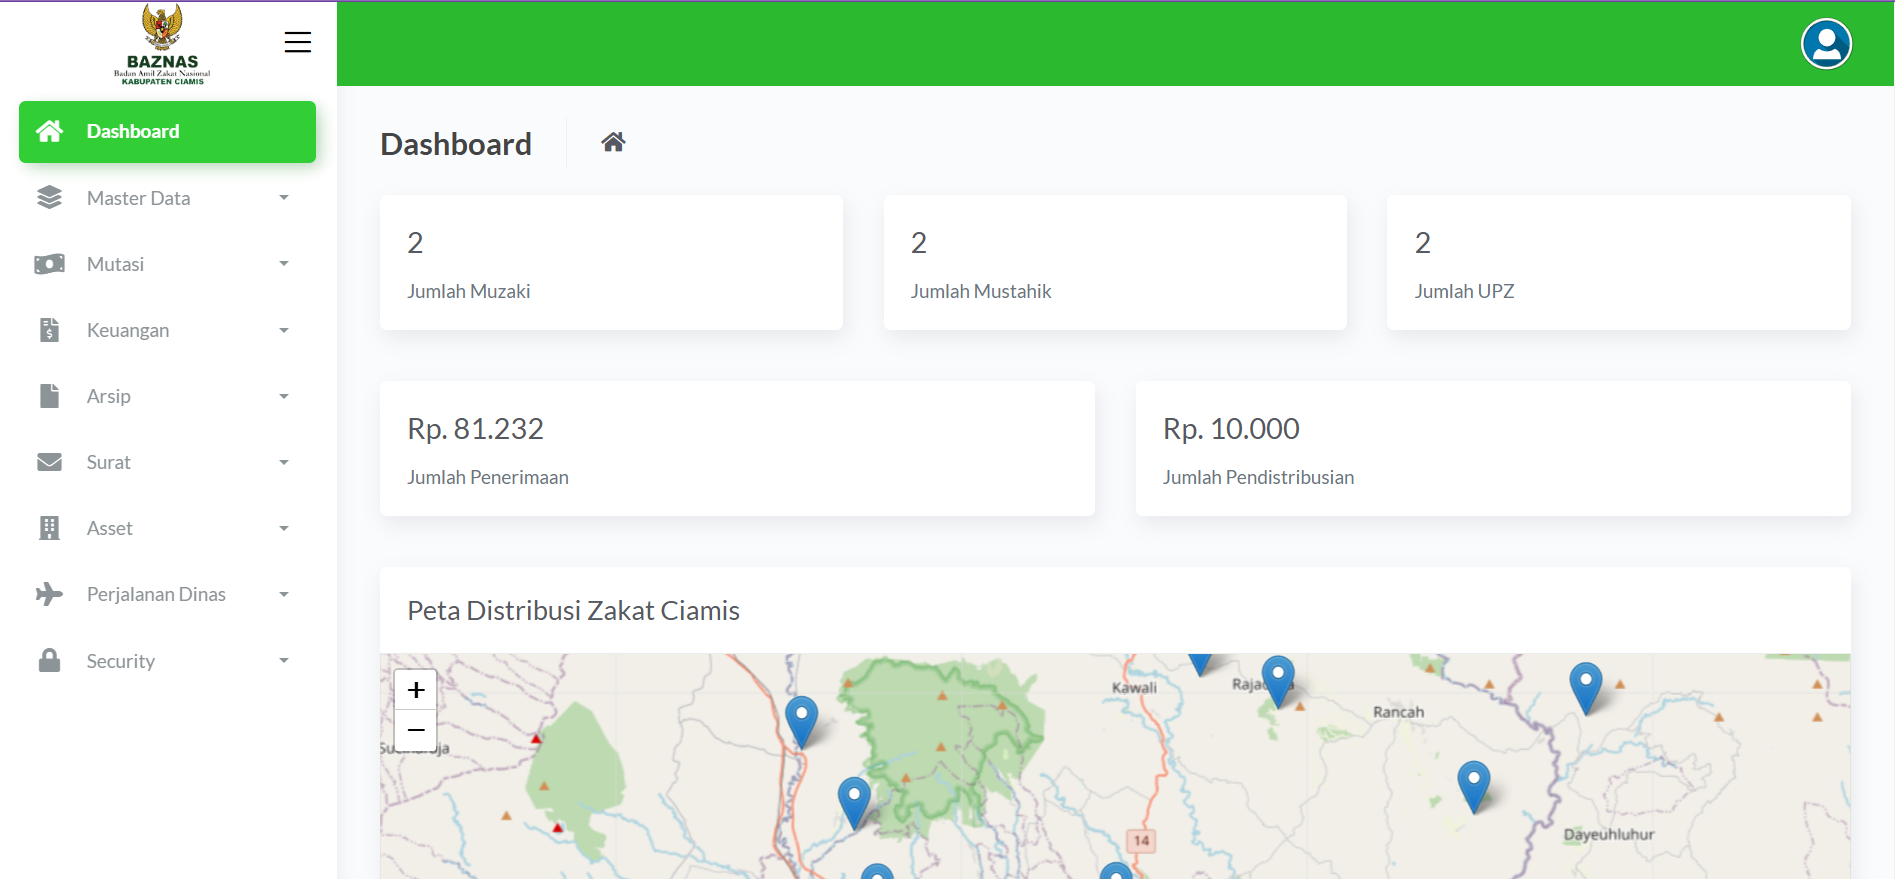Click the Dayeuhluhur label on the map
This screenshot has height=879, width=1895.
tap(1609, 834)
